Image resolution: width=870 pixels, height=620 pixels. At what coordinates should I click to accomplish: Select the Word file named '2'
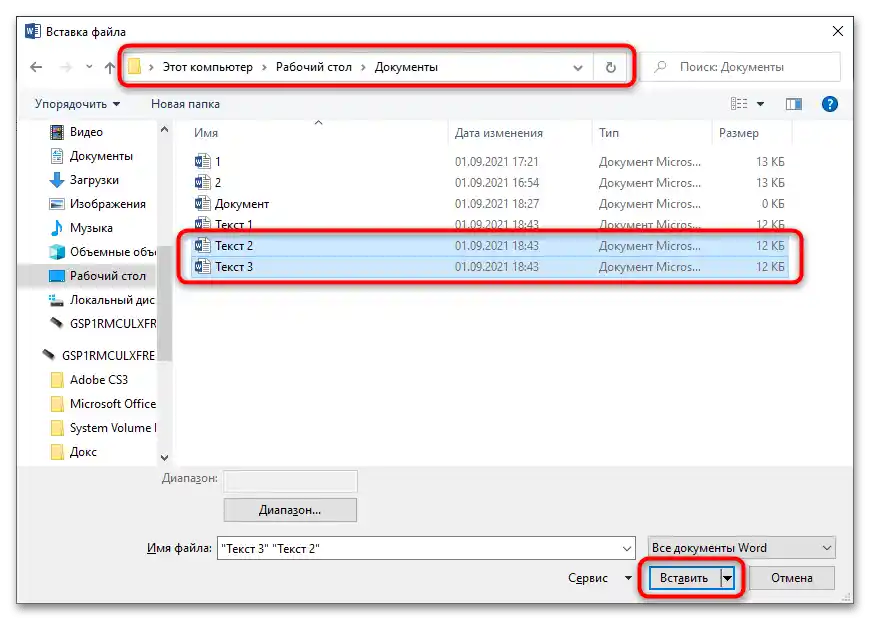[489, 183]
